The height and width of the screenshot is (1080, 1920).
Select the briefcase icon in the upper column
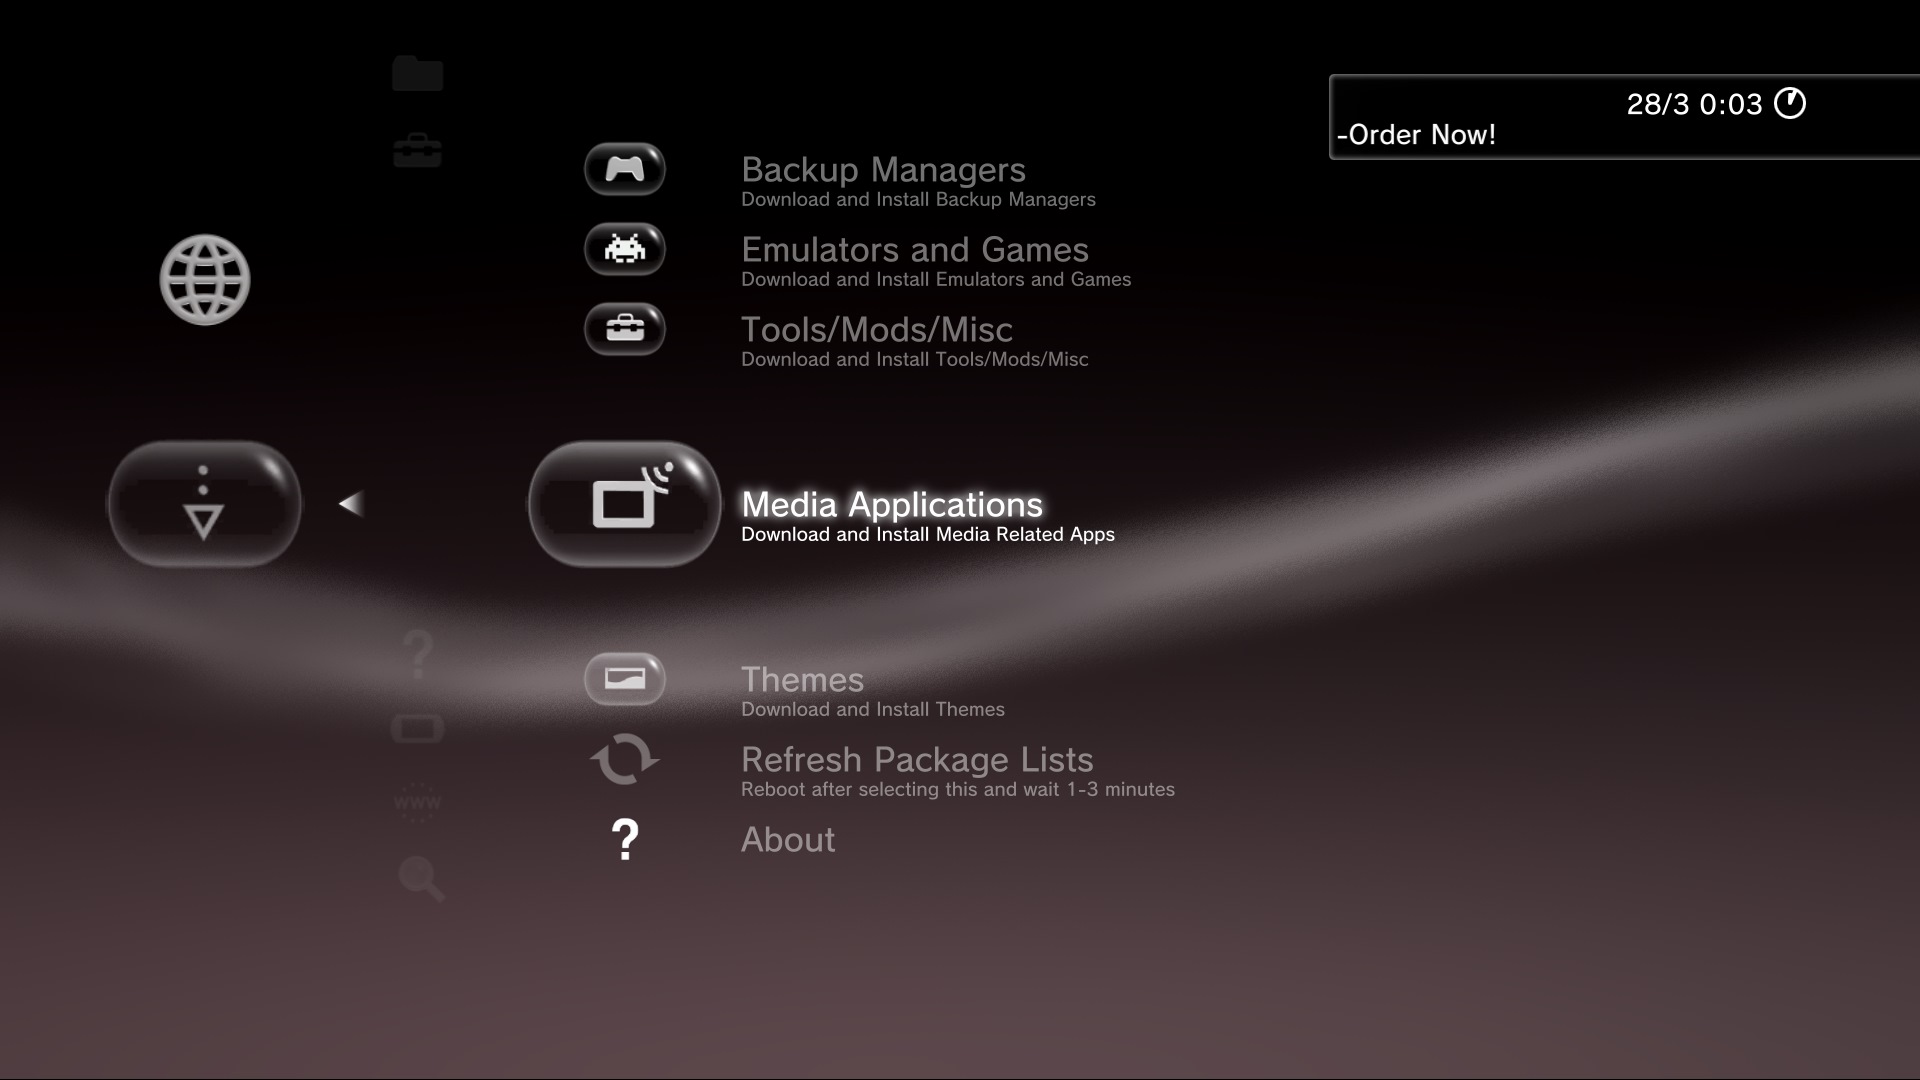click(x=417, y=148)
